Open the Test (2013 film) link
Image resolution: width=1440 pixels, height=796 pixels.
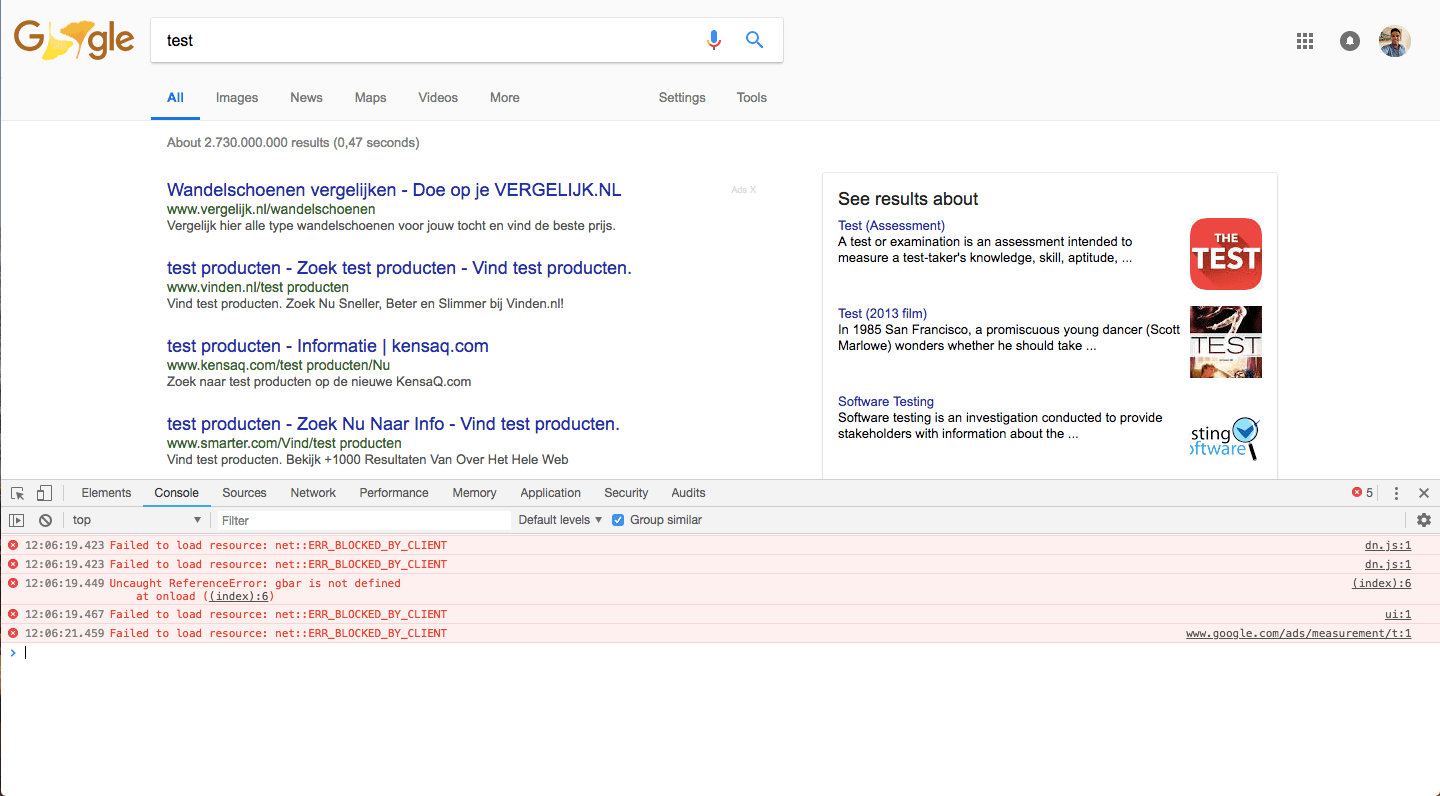coord(881,313)
